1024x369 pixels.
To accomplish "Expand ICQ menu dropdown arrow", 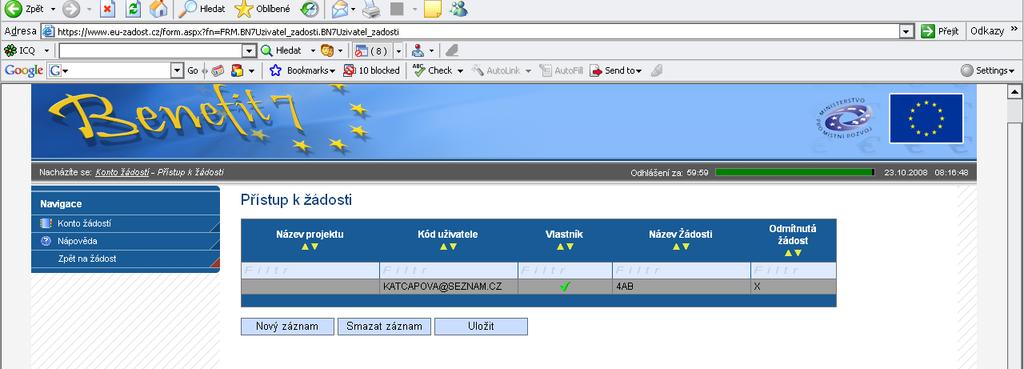I will coord(46,50).
